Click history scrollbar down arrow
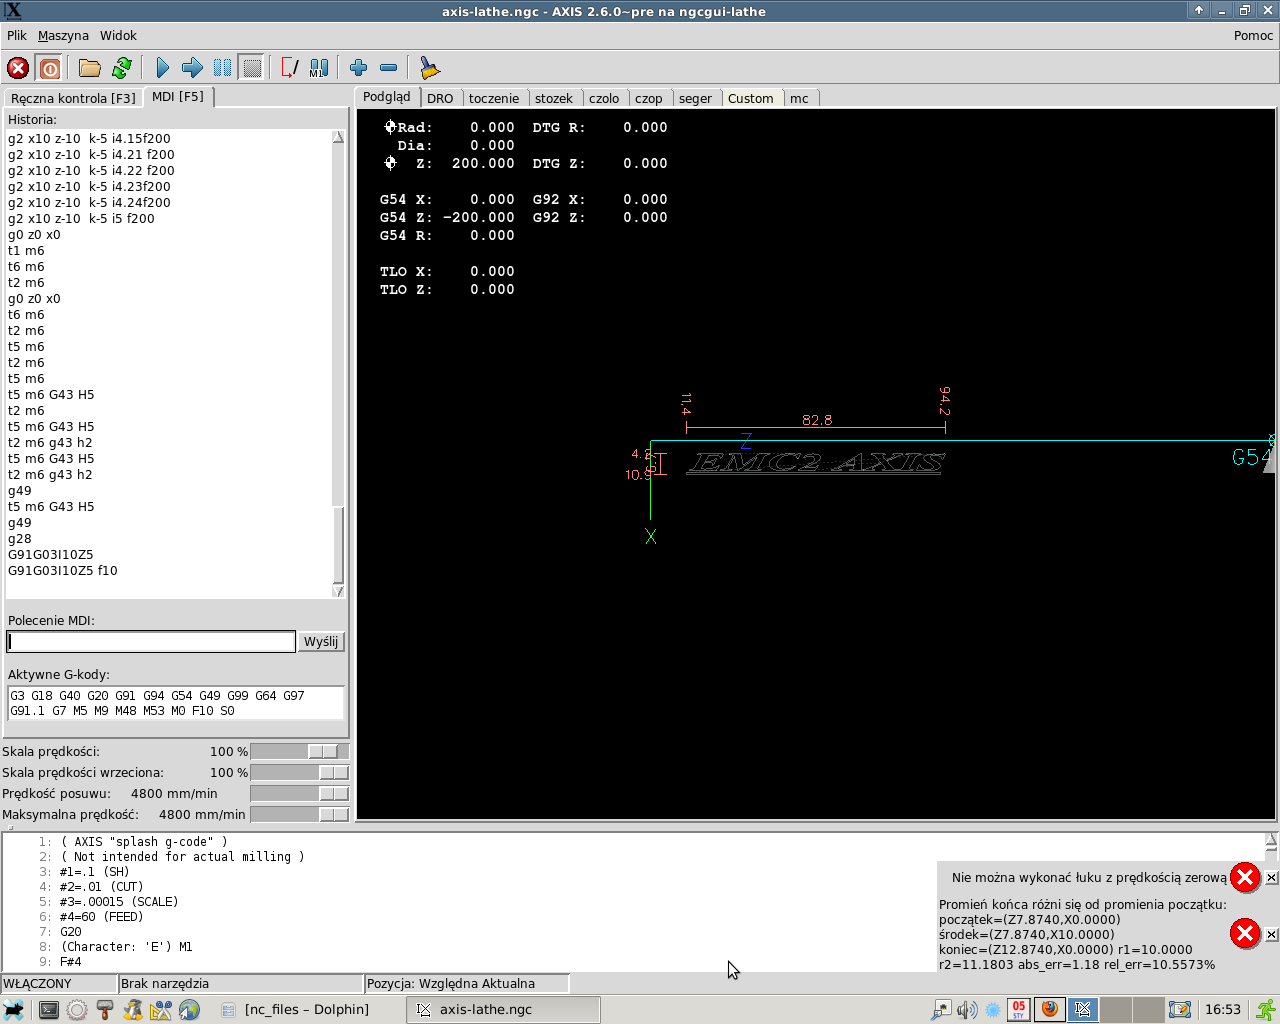The image size is (1280, 1024). (338, 591)
